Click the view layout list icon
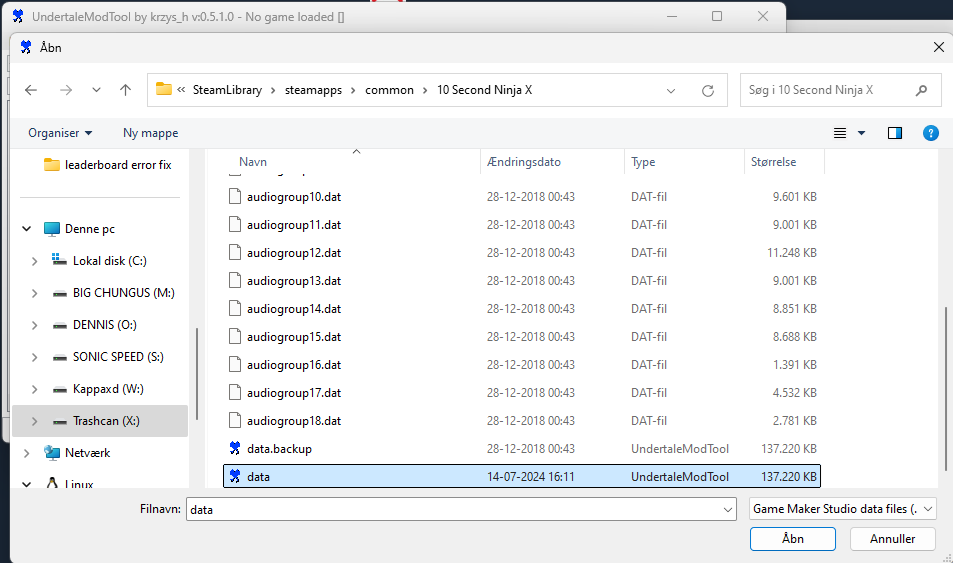The height and width of the screenshot is (563, 953). (x=840, y=133)
